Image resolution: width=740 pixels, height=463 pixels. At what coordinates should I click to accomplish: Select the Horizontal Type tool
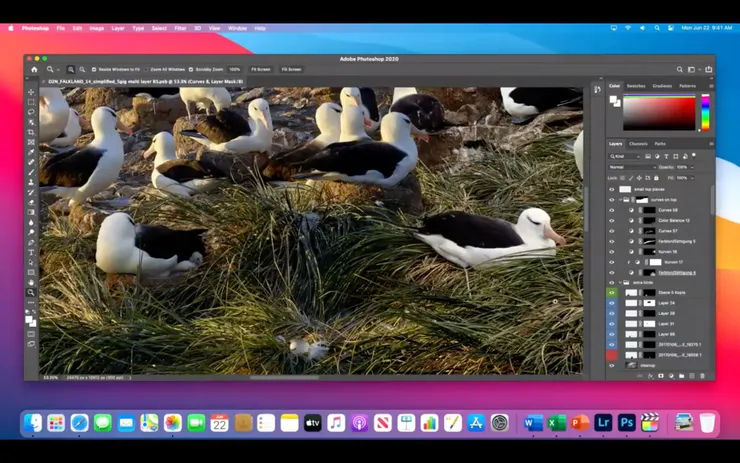(x=31, y=253)
